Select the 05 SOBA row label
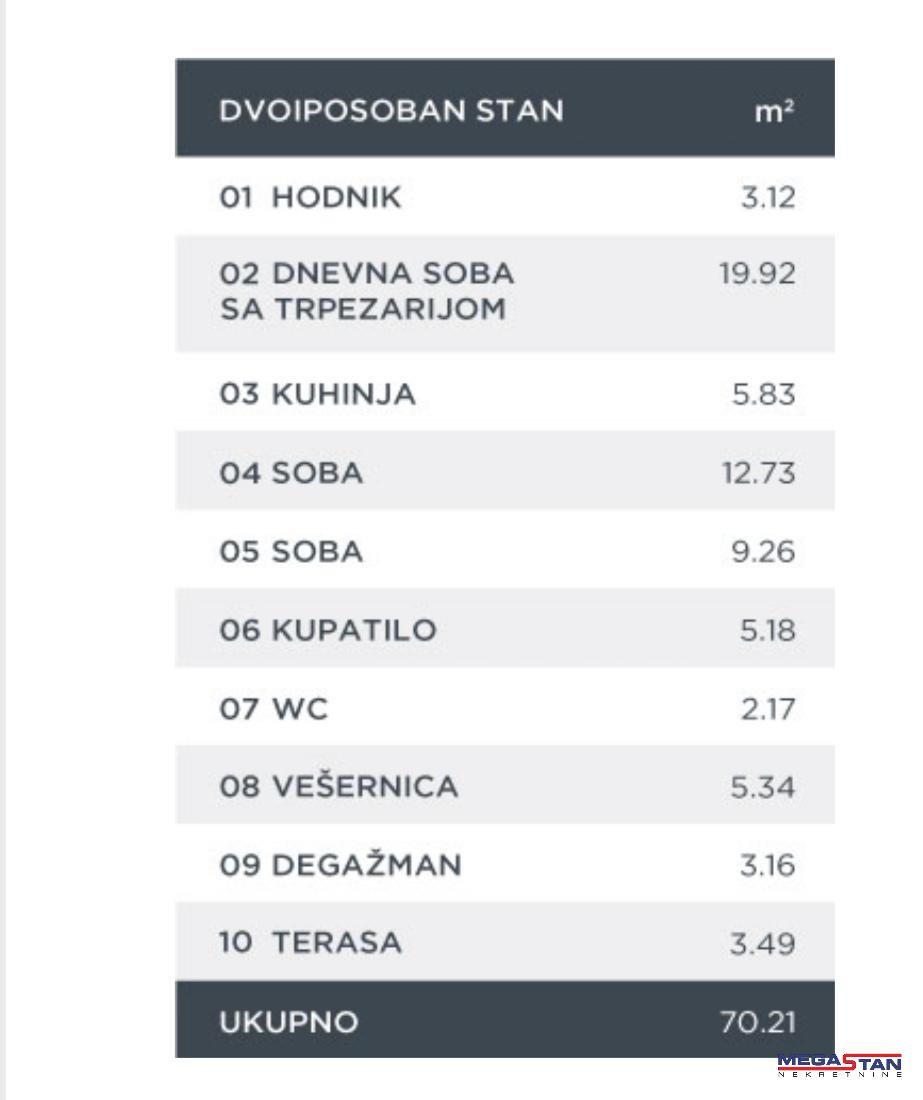The height and width of the screenshot is (1100, 923). (291, 551)
